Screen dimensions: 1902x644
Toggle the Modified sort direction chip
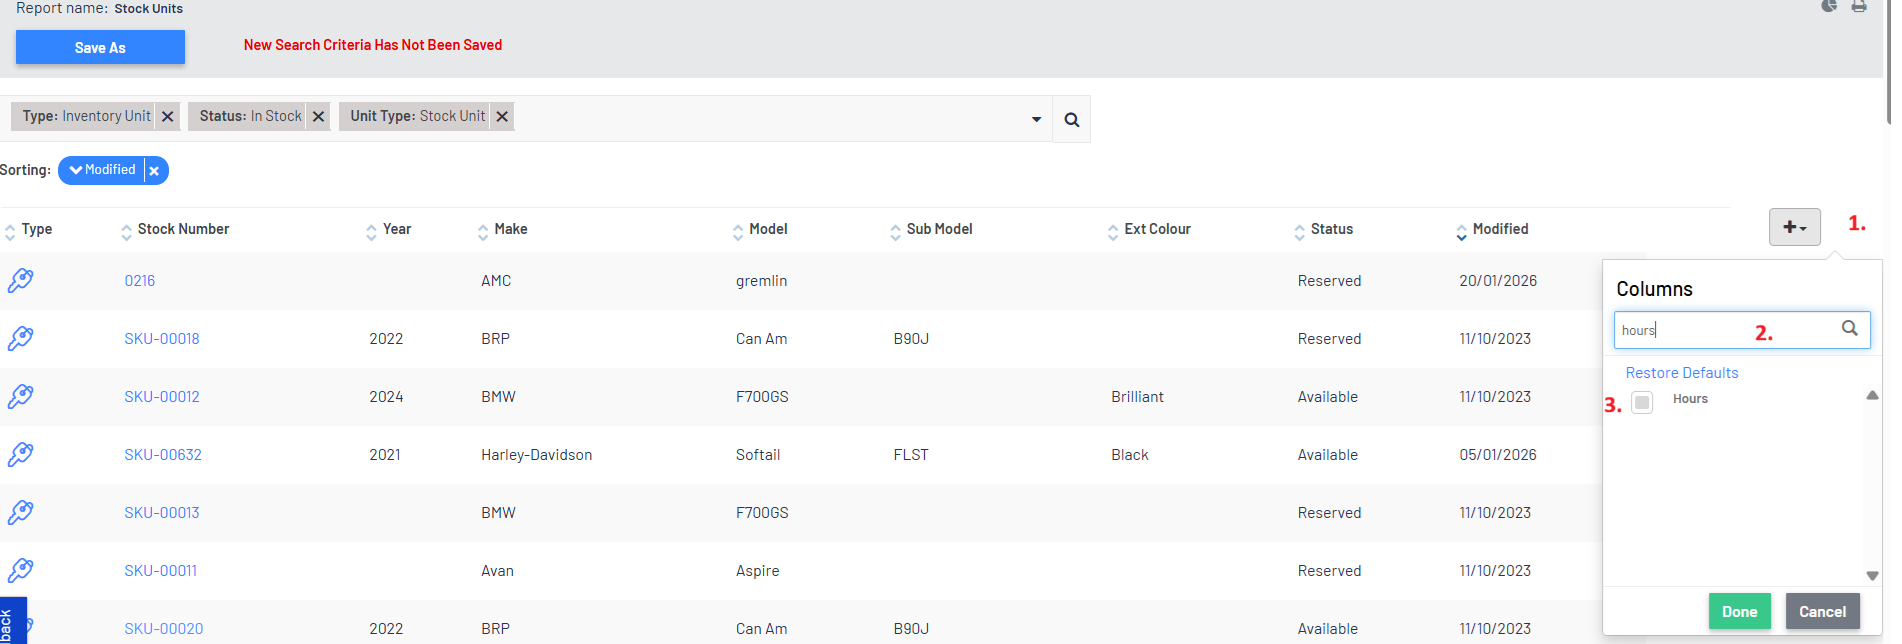tap(102, 170)
